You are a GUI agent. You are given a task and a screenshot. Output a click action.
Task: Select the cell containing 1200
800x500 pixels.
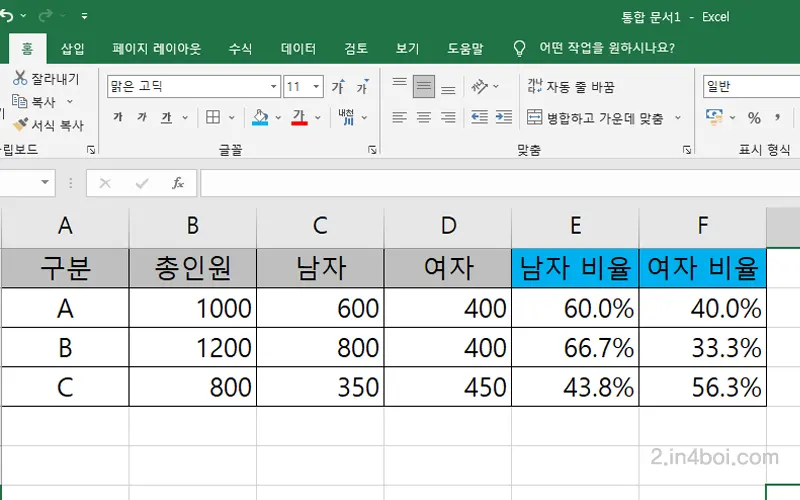(x=193, y=347)
